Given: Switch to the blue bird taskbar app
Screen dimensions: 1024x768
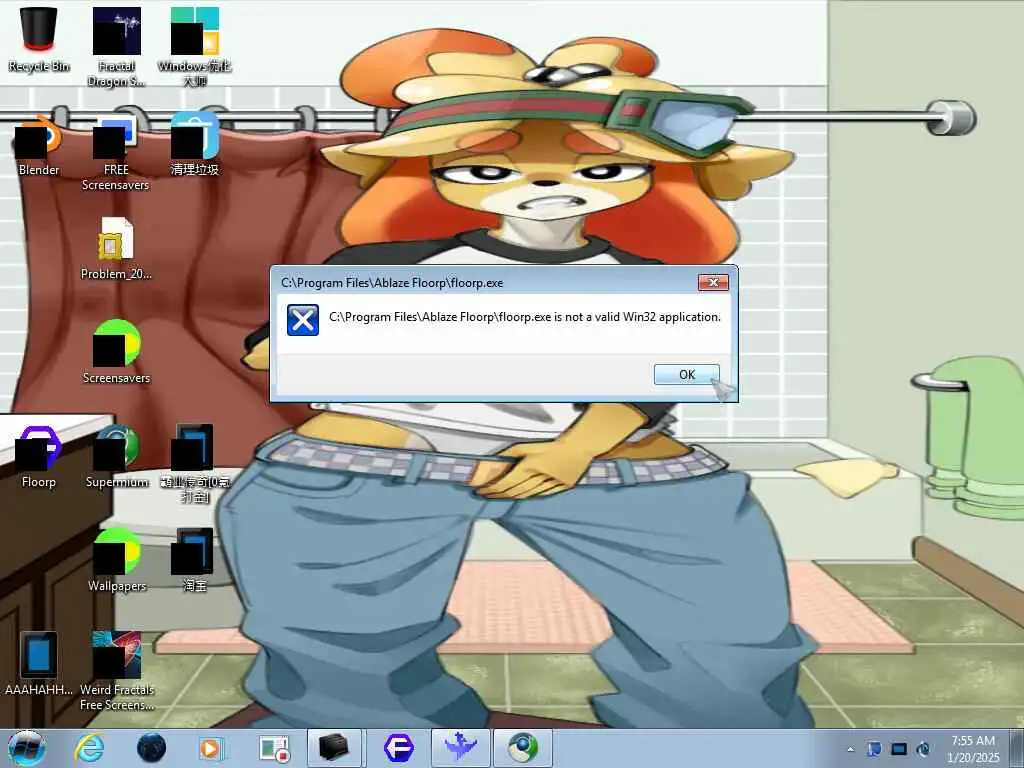Looking at the screenshot, I should tap(460, 748).
